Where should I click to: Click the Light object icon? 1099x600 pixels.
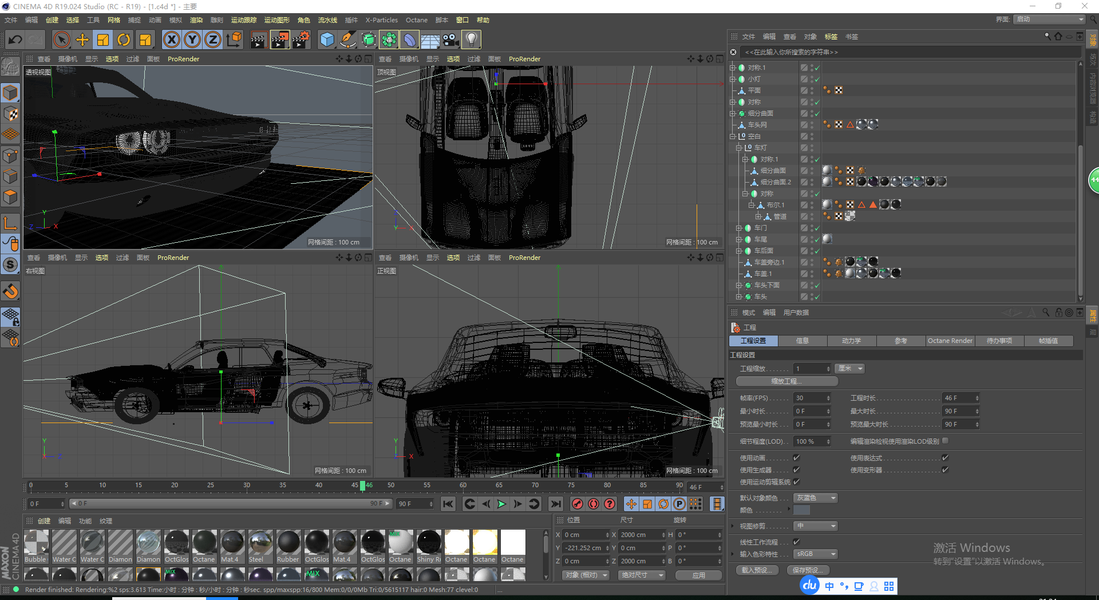tap(472, 40)
